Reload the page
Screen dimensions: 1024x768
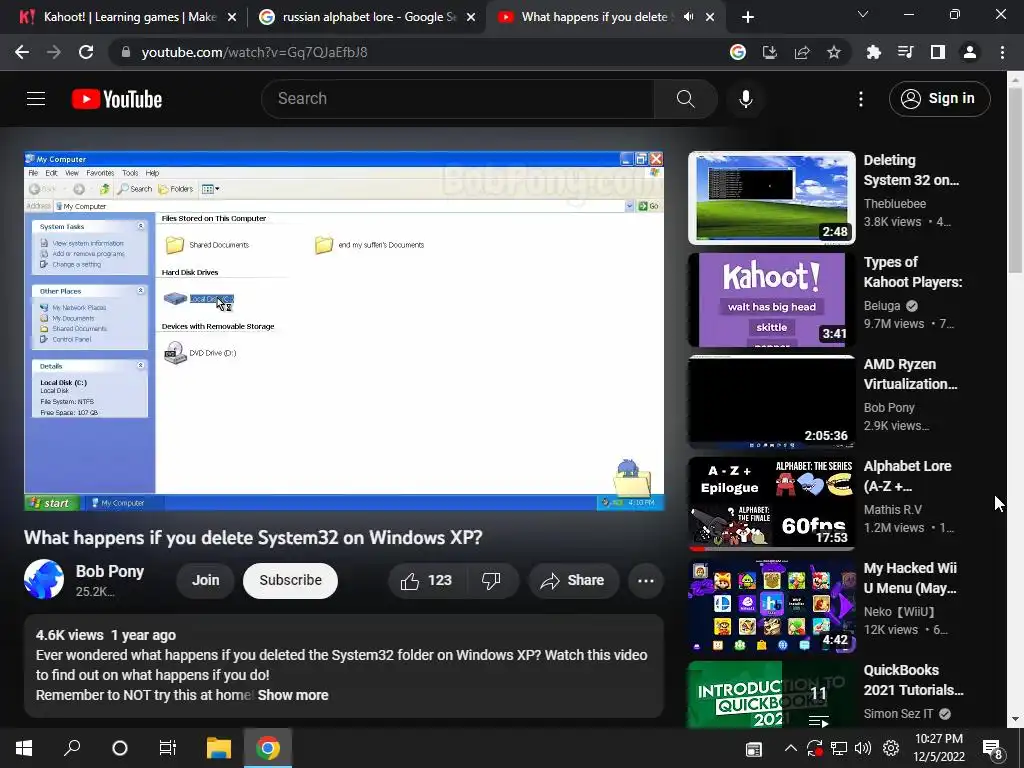[86, 52]
